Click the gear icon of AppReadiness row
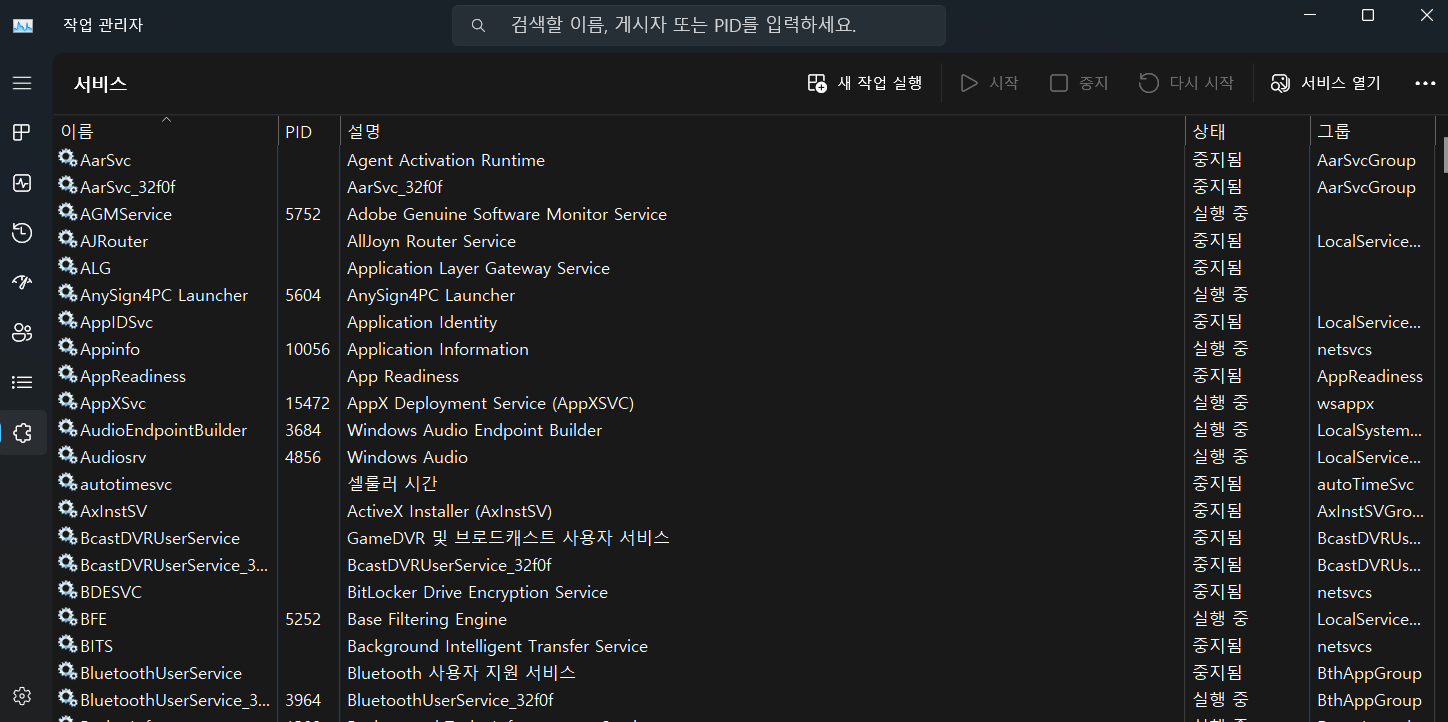This screenshot has width=1448, height=722. coord(67,375)
